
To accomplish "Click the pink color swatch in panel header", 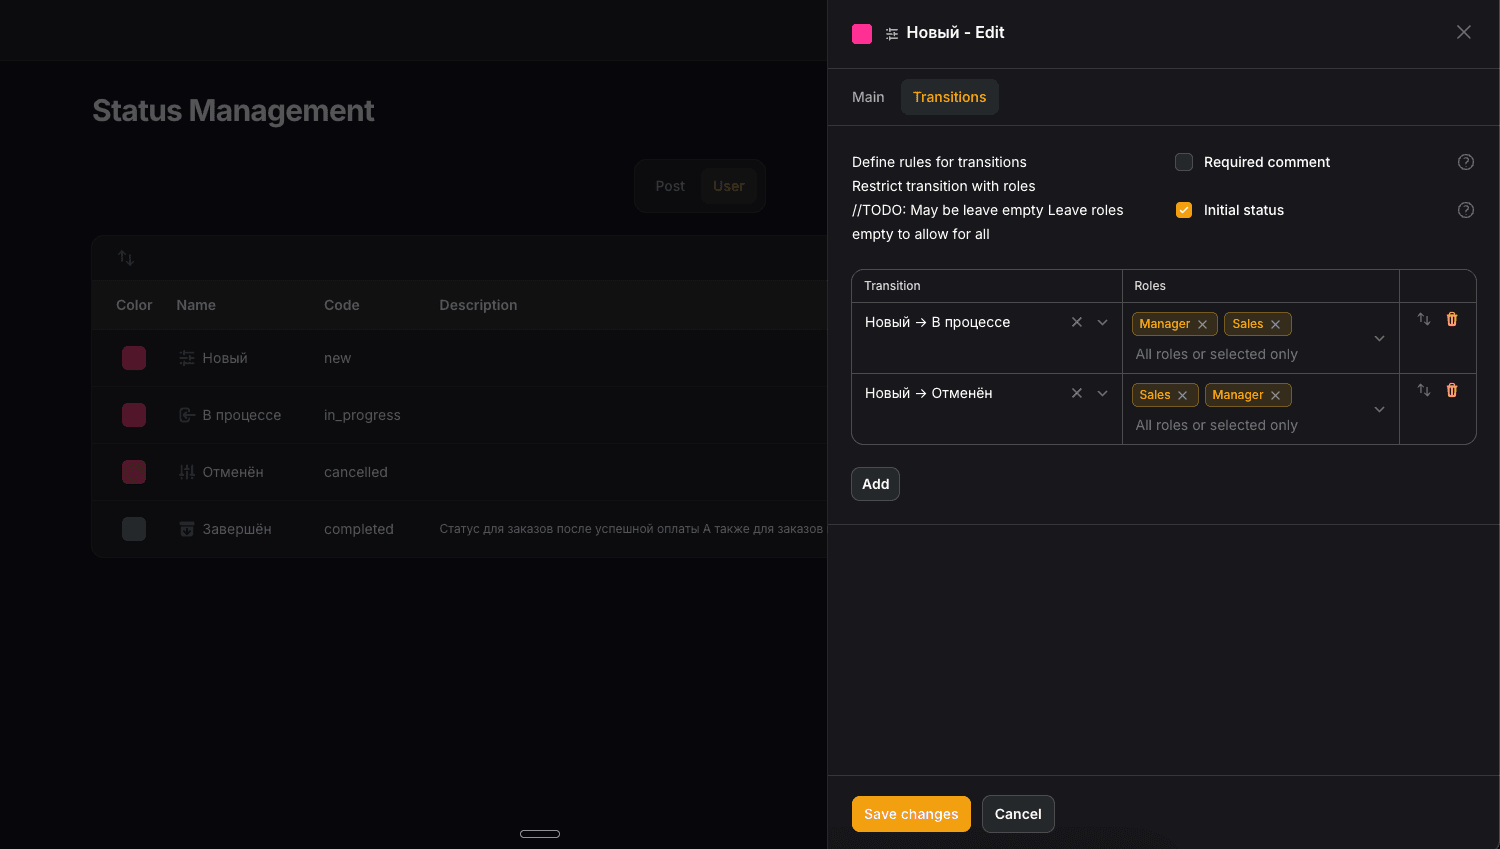I will pos(862,34).
